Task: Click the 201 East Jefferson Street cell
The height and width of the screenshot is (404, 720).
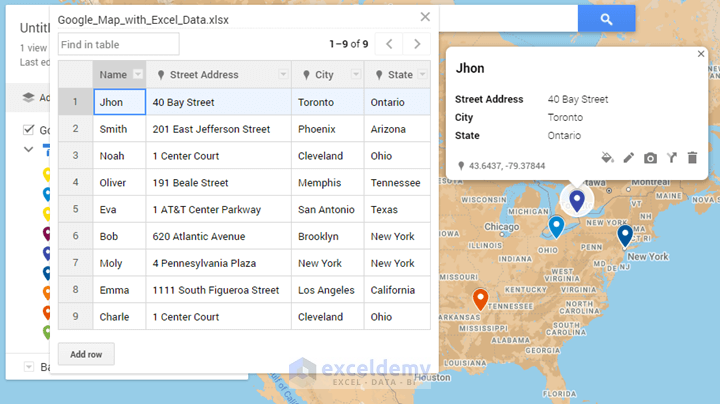Action: [219, 129]
